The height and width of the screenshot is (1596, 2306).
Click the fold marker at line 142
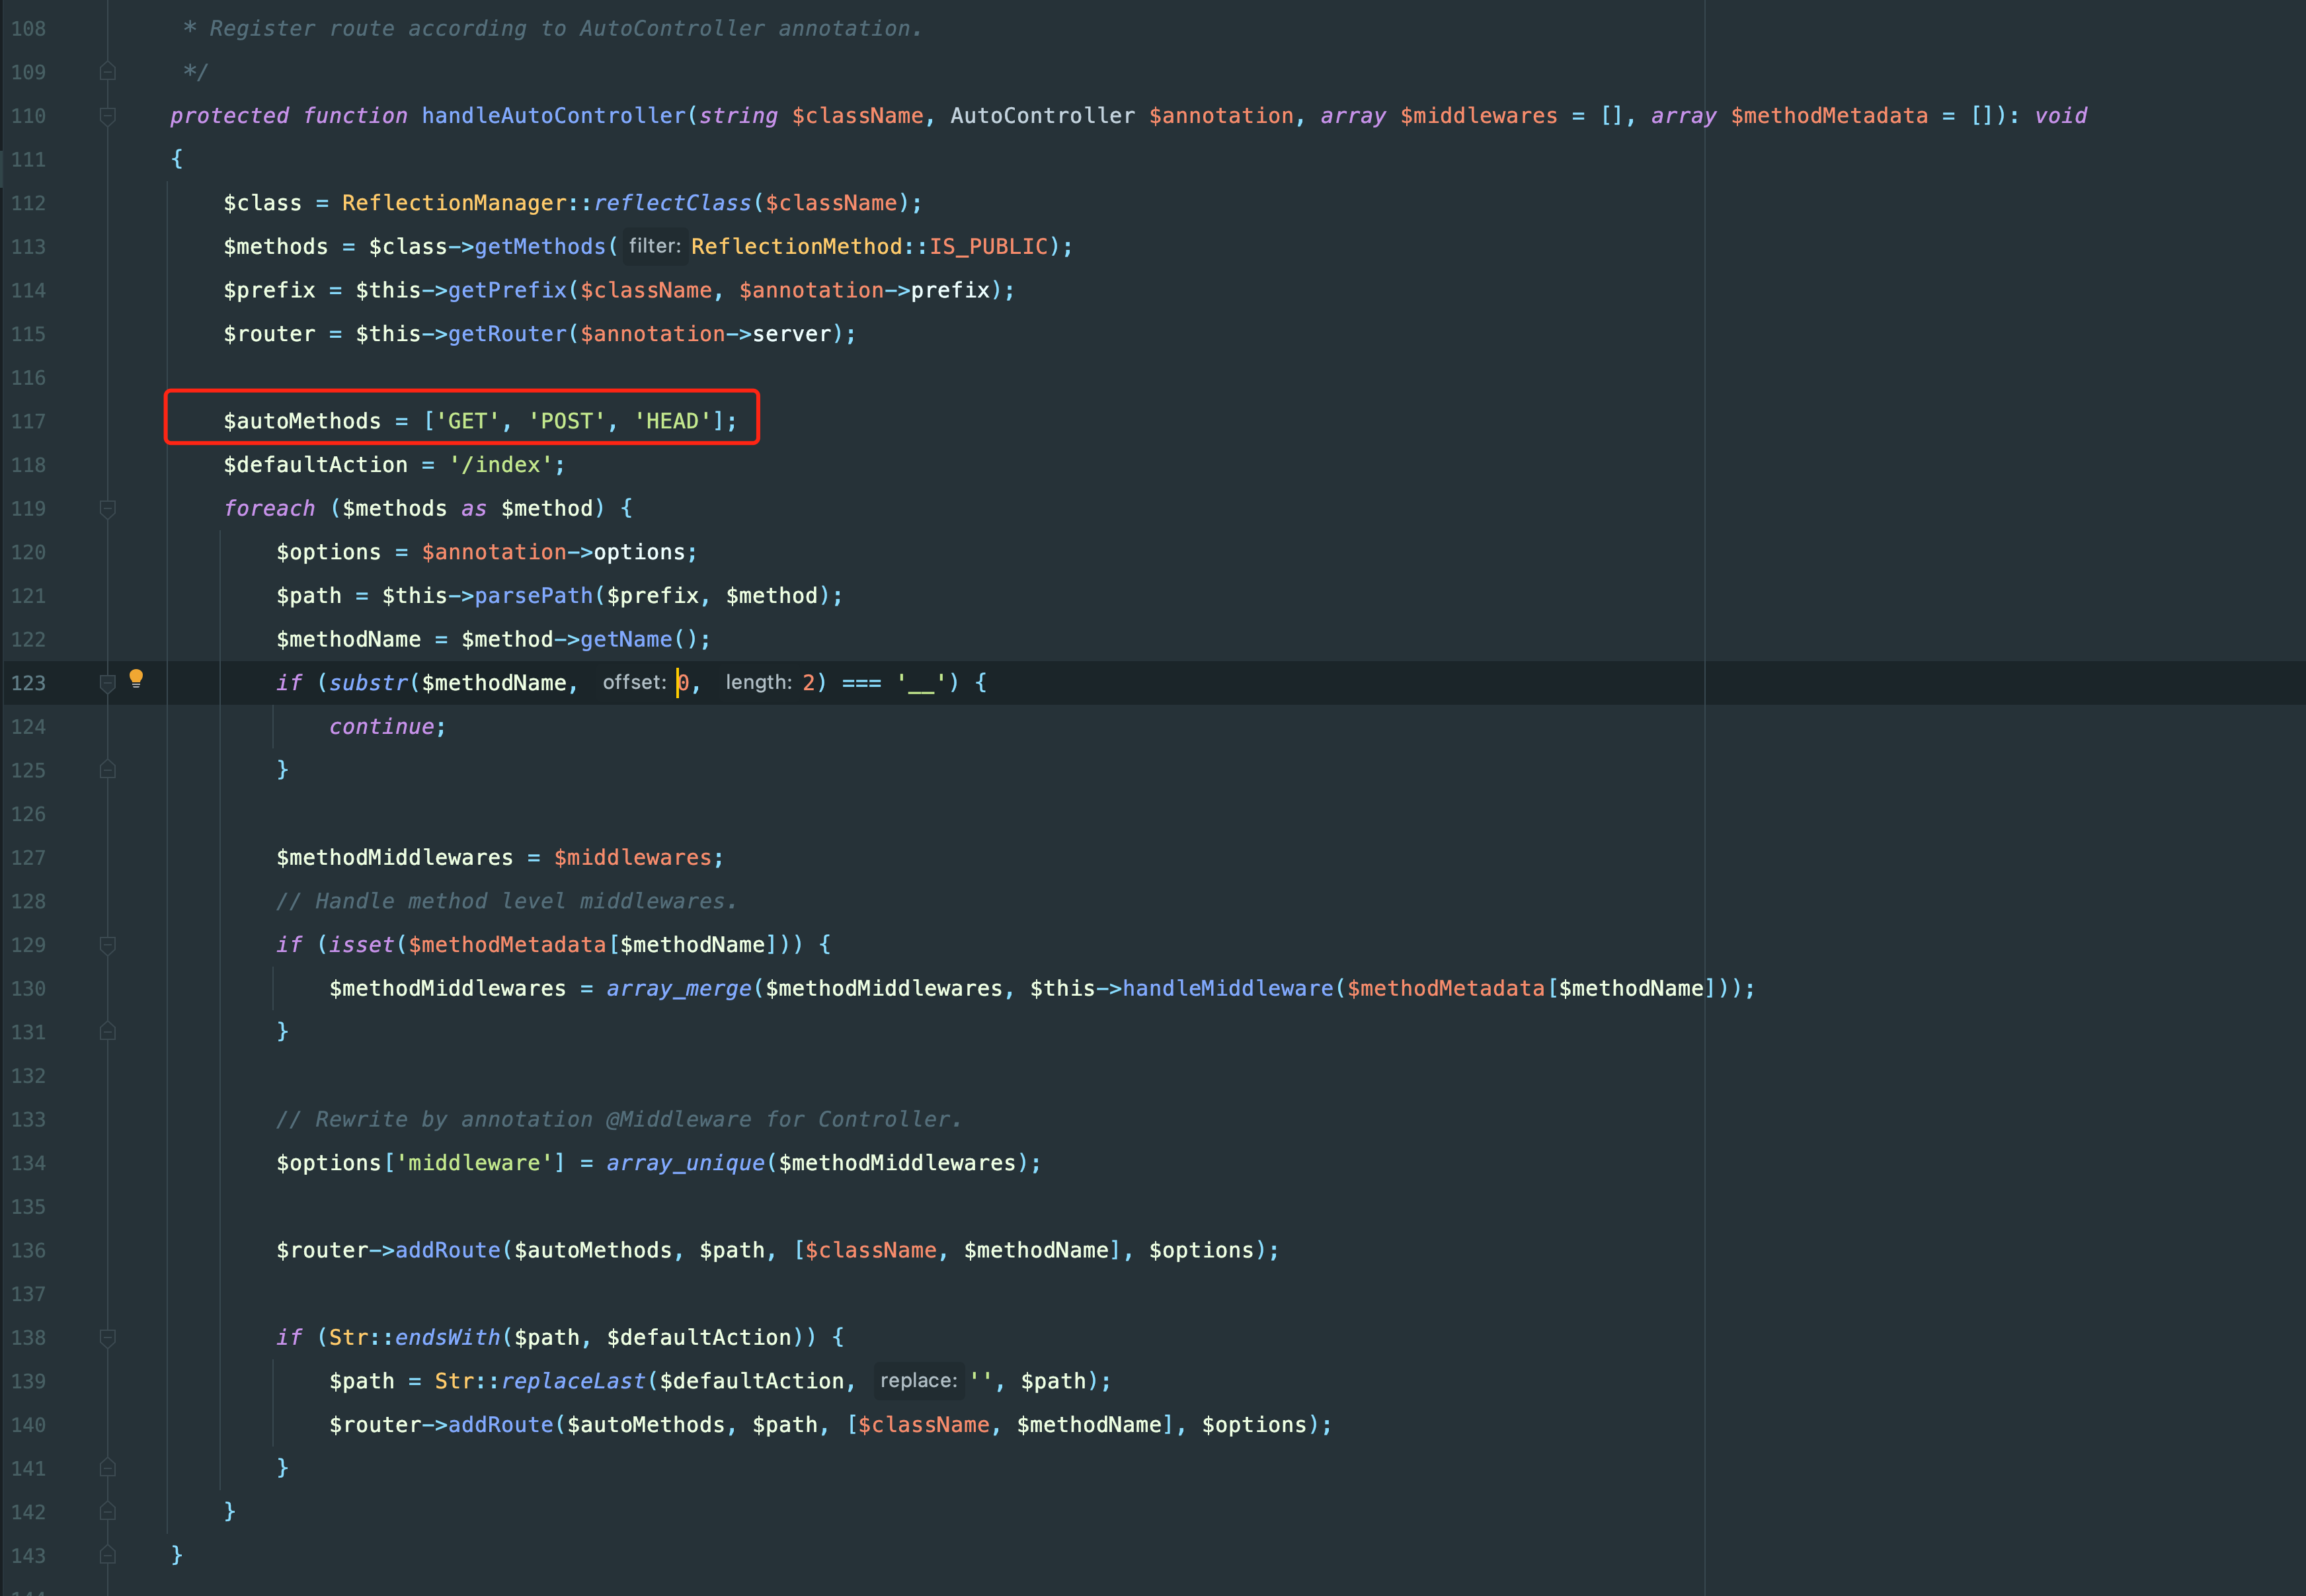108,1512
